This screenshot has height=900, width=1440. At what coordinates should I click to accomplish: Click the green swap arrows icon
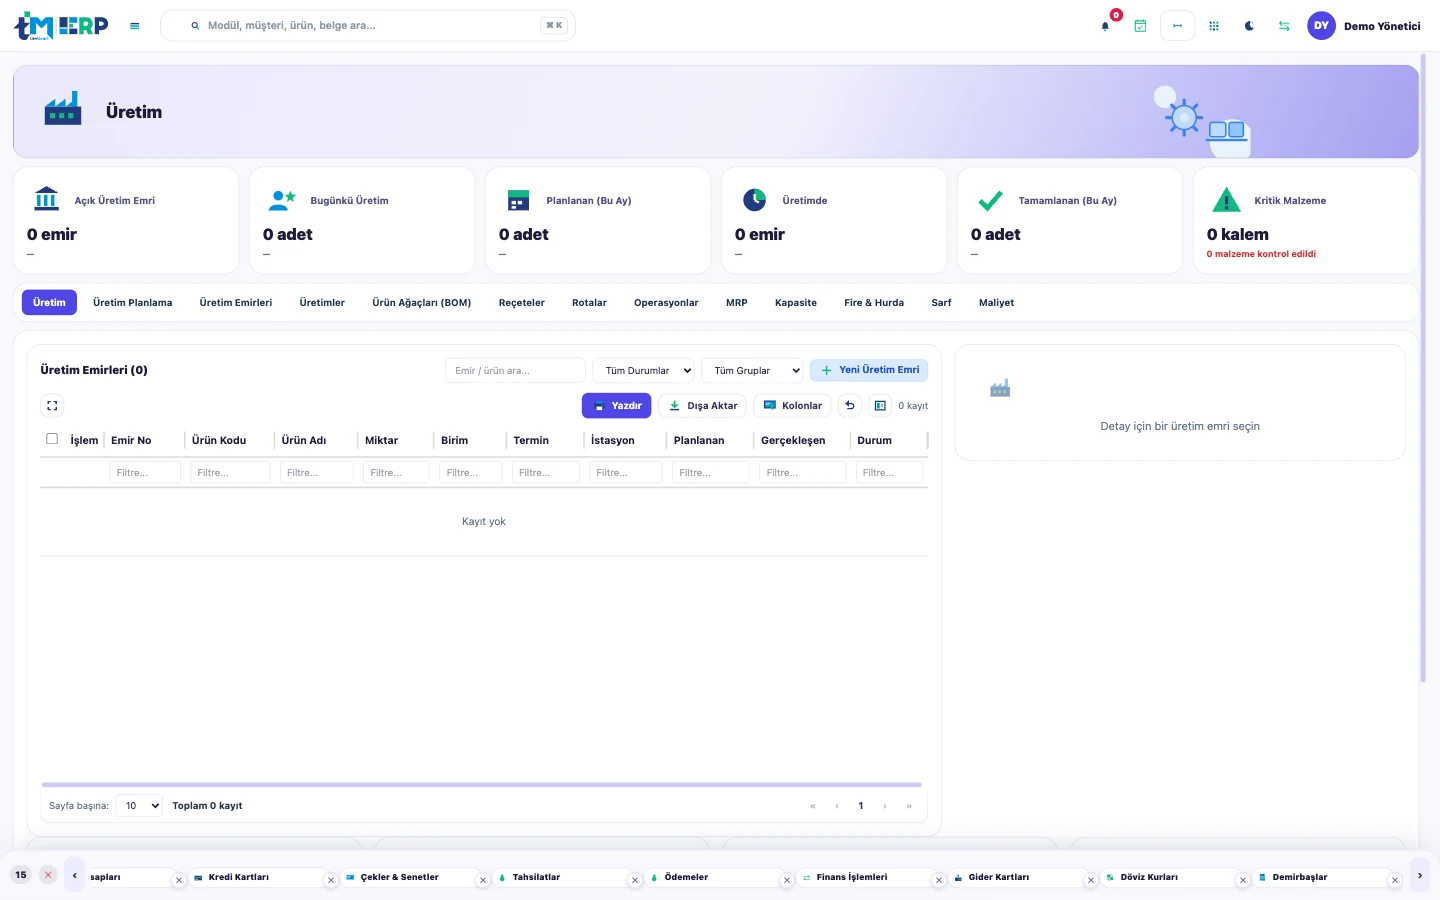click(1284, 26)
